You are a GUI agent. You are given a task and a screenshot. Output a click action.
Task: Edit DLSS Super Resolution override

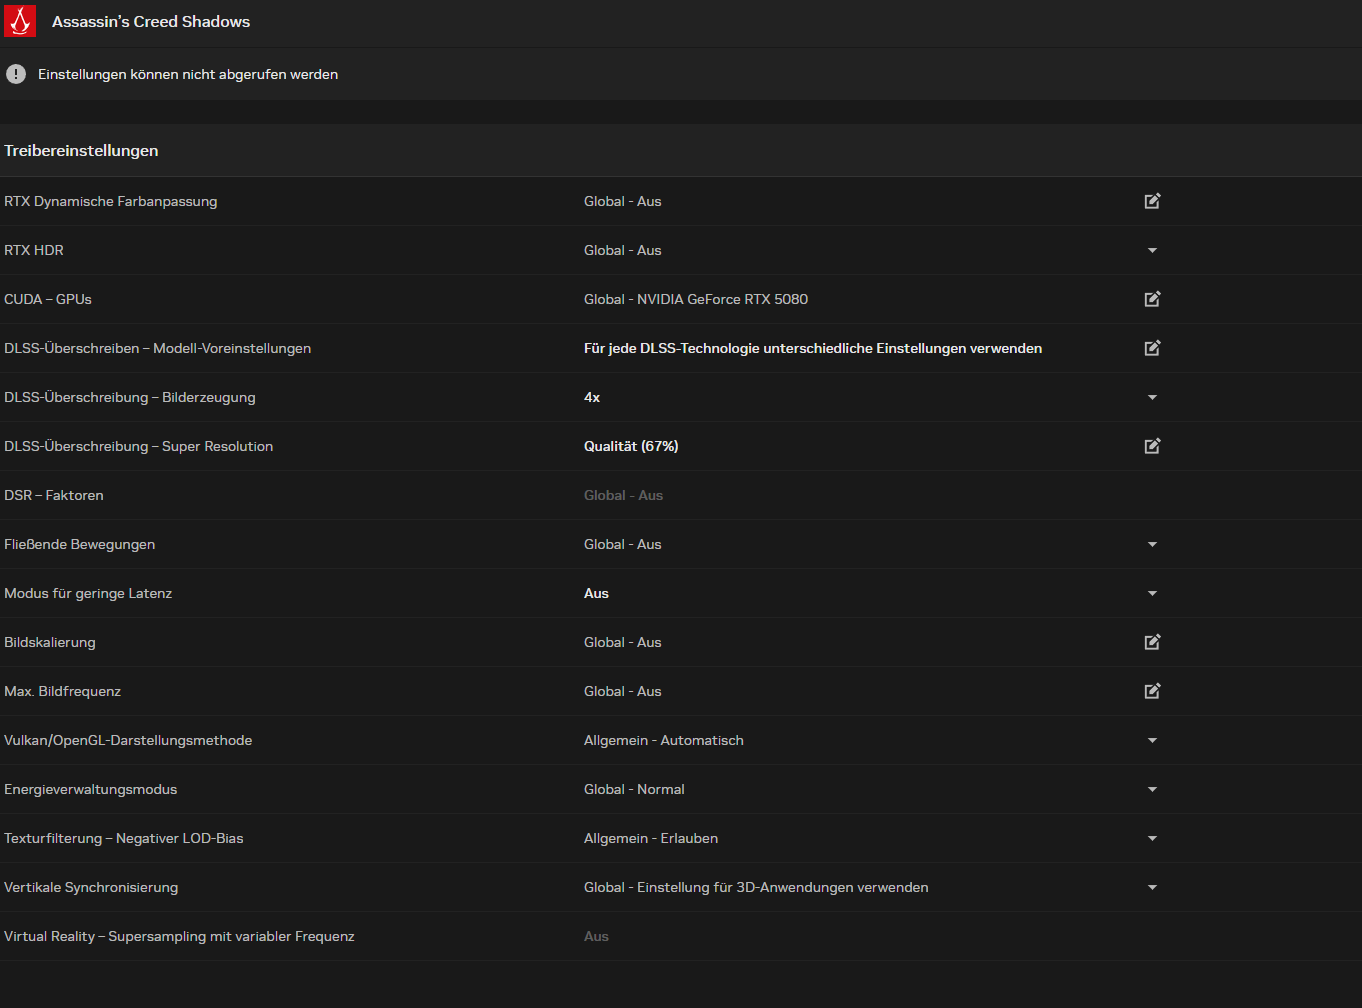(x=1152, y=446)
